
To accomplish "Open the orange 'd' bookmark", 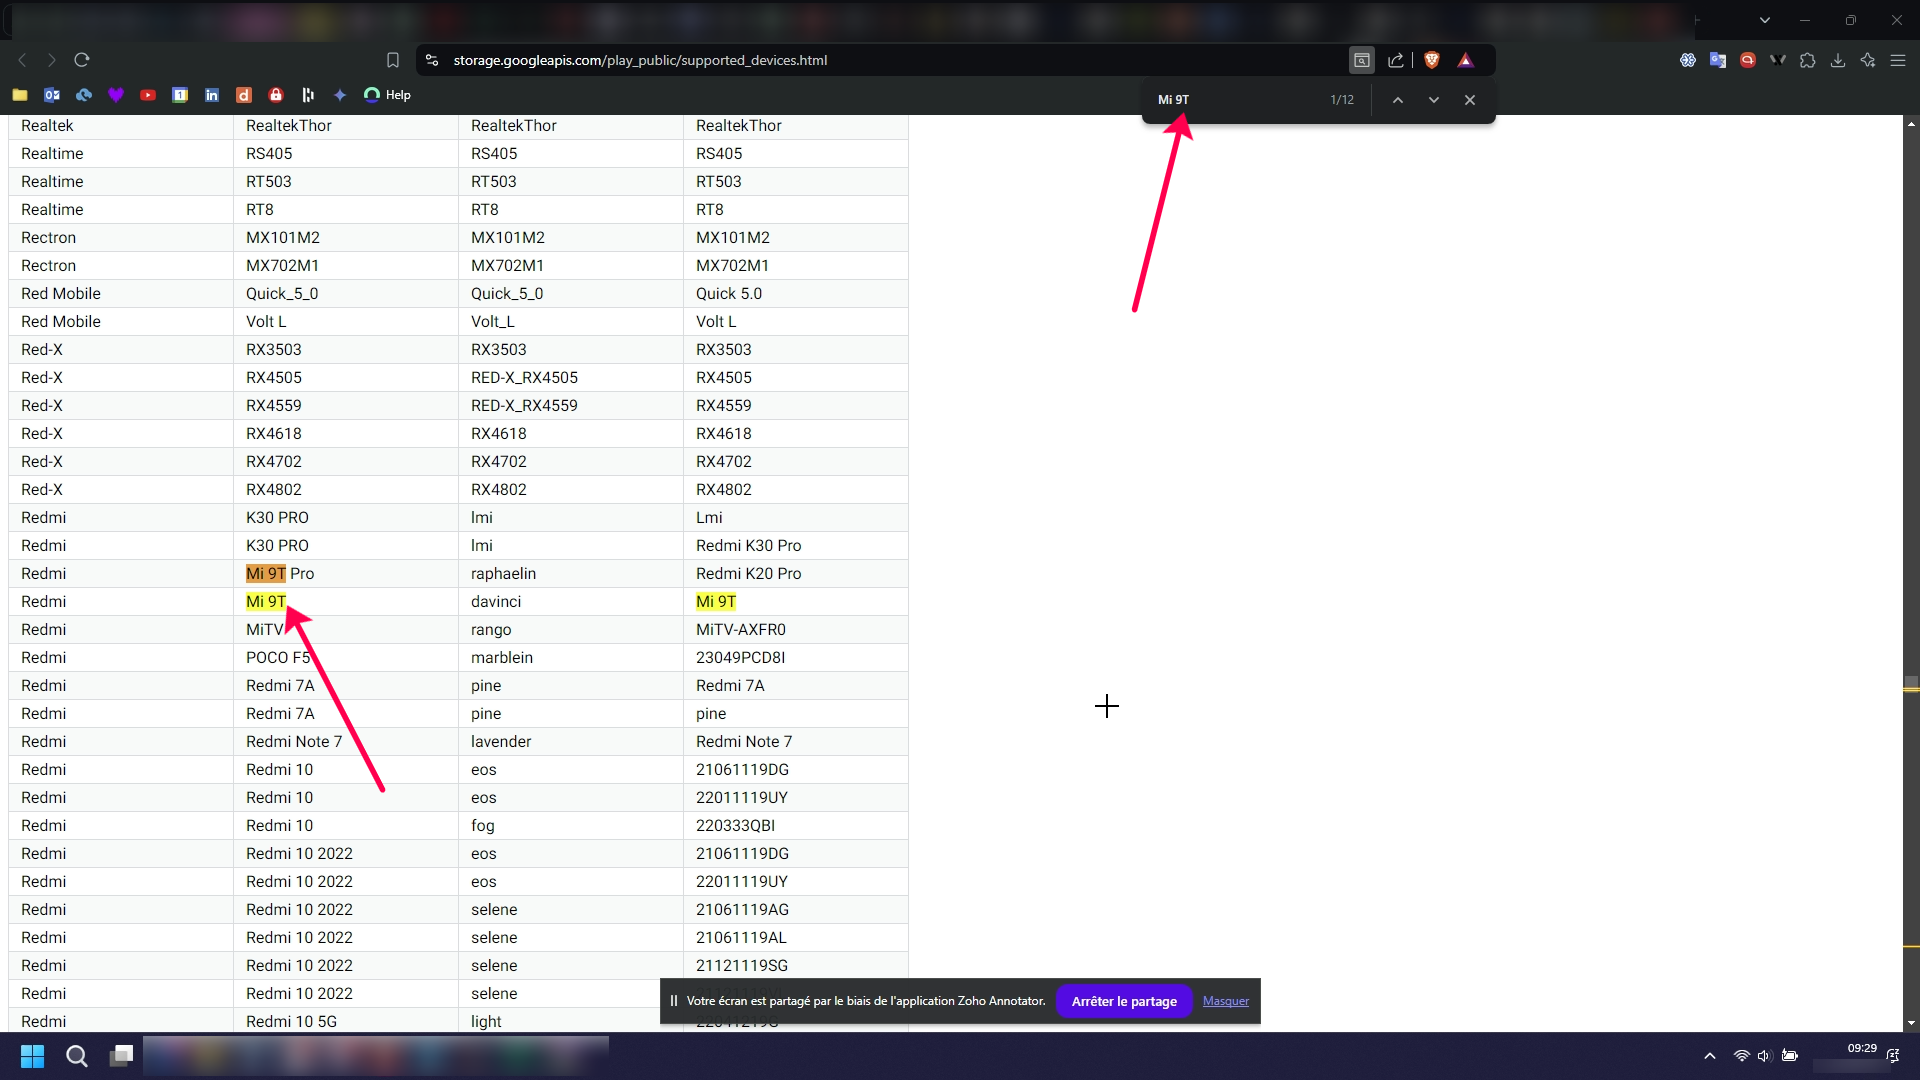I will 244,95.
